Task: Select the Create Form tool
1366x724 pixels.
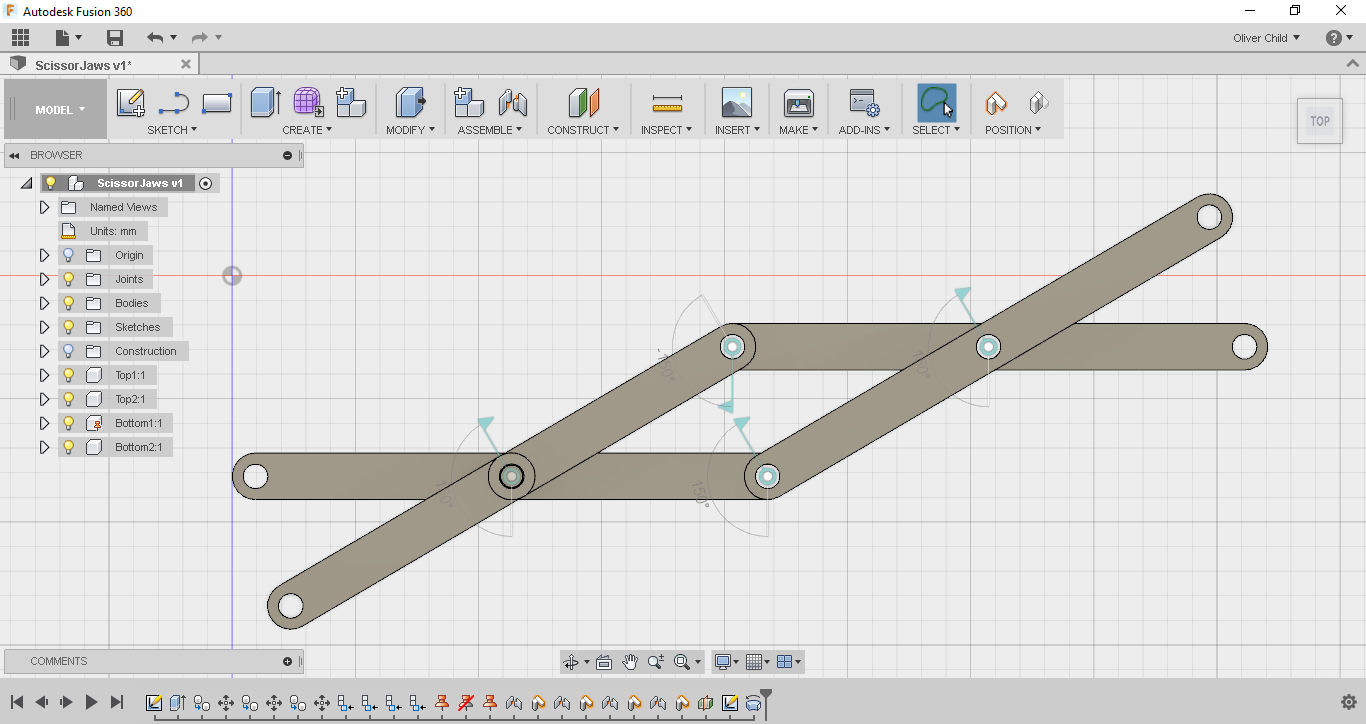Action: [x=308, y=103]
